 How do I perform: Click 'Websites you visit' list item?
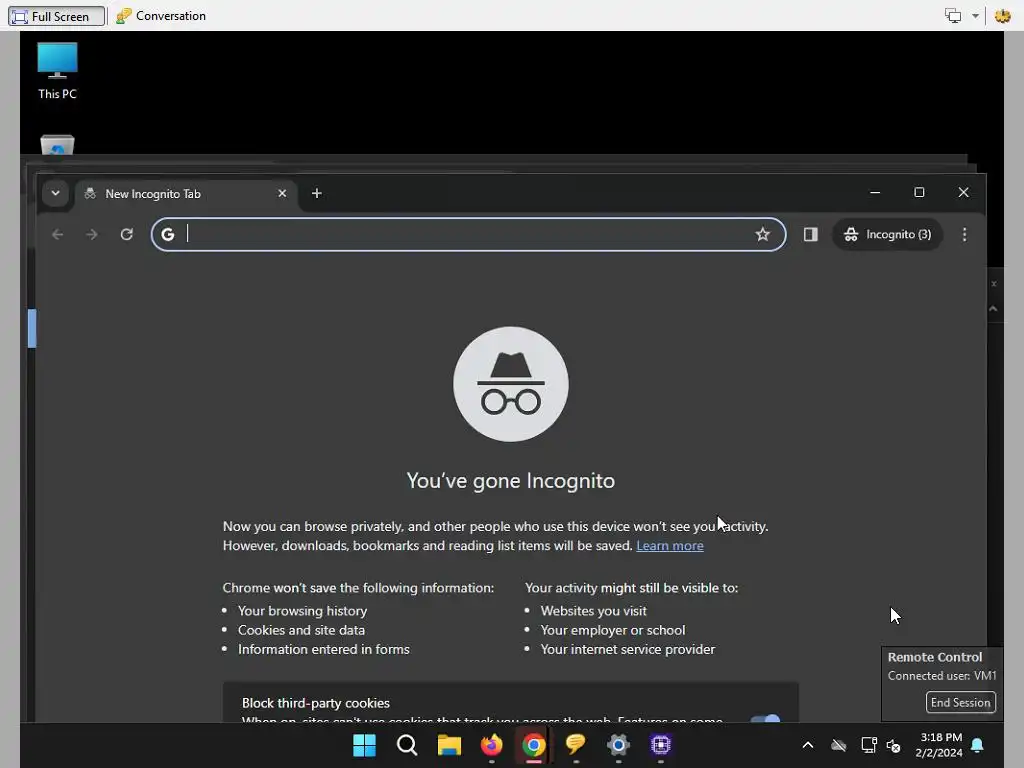594,611
